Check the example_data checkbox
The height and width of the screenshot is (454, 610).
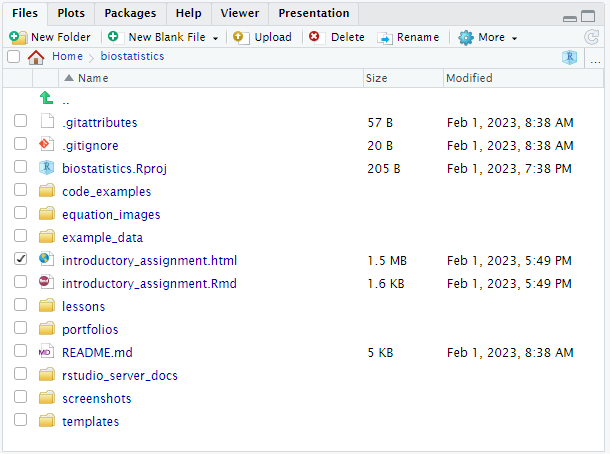tap(20, 236)
